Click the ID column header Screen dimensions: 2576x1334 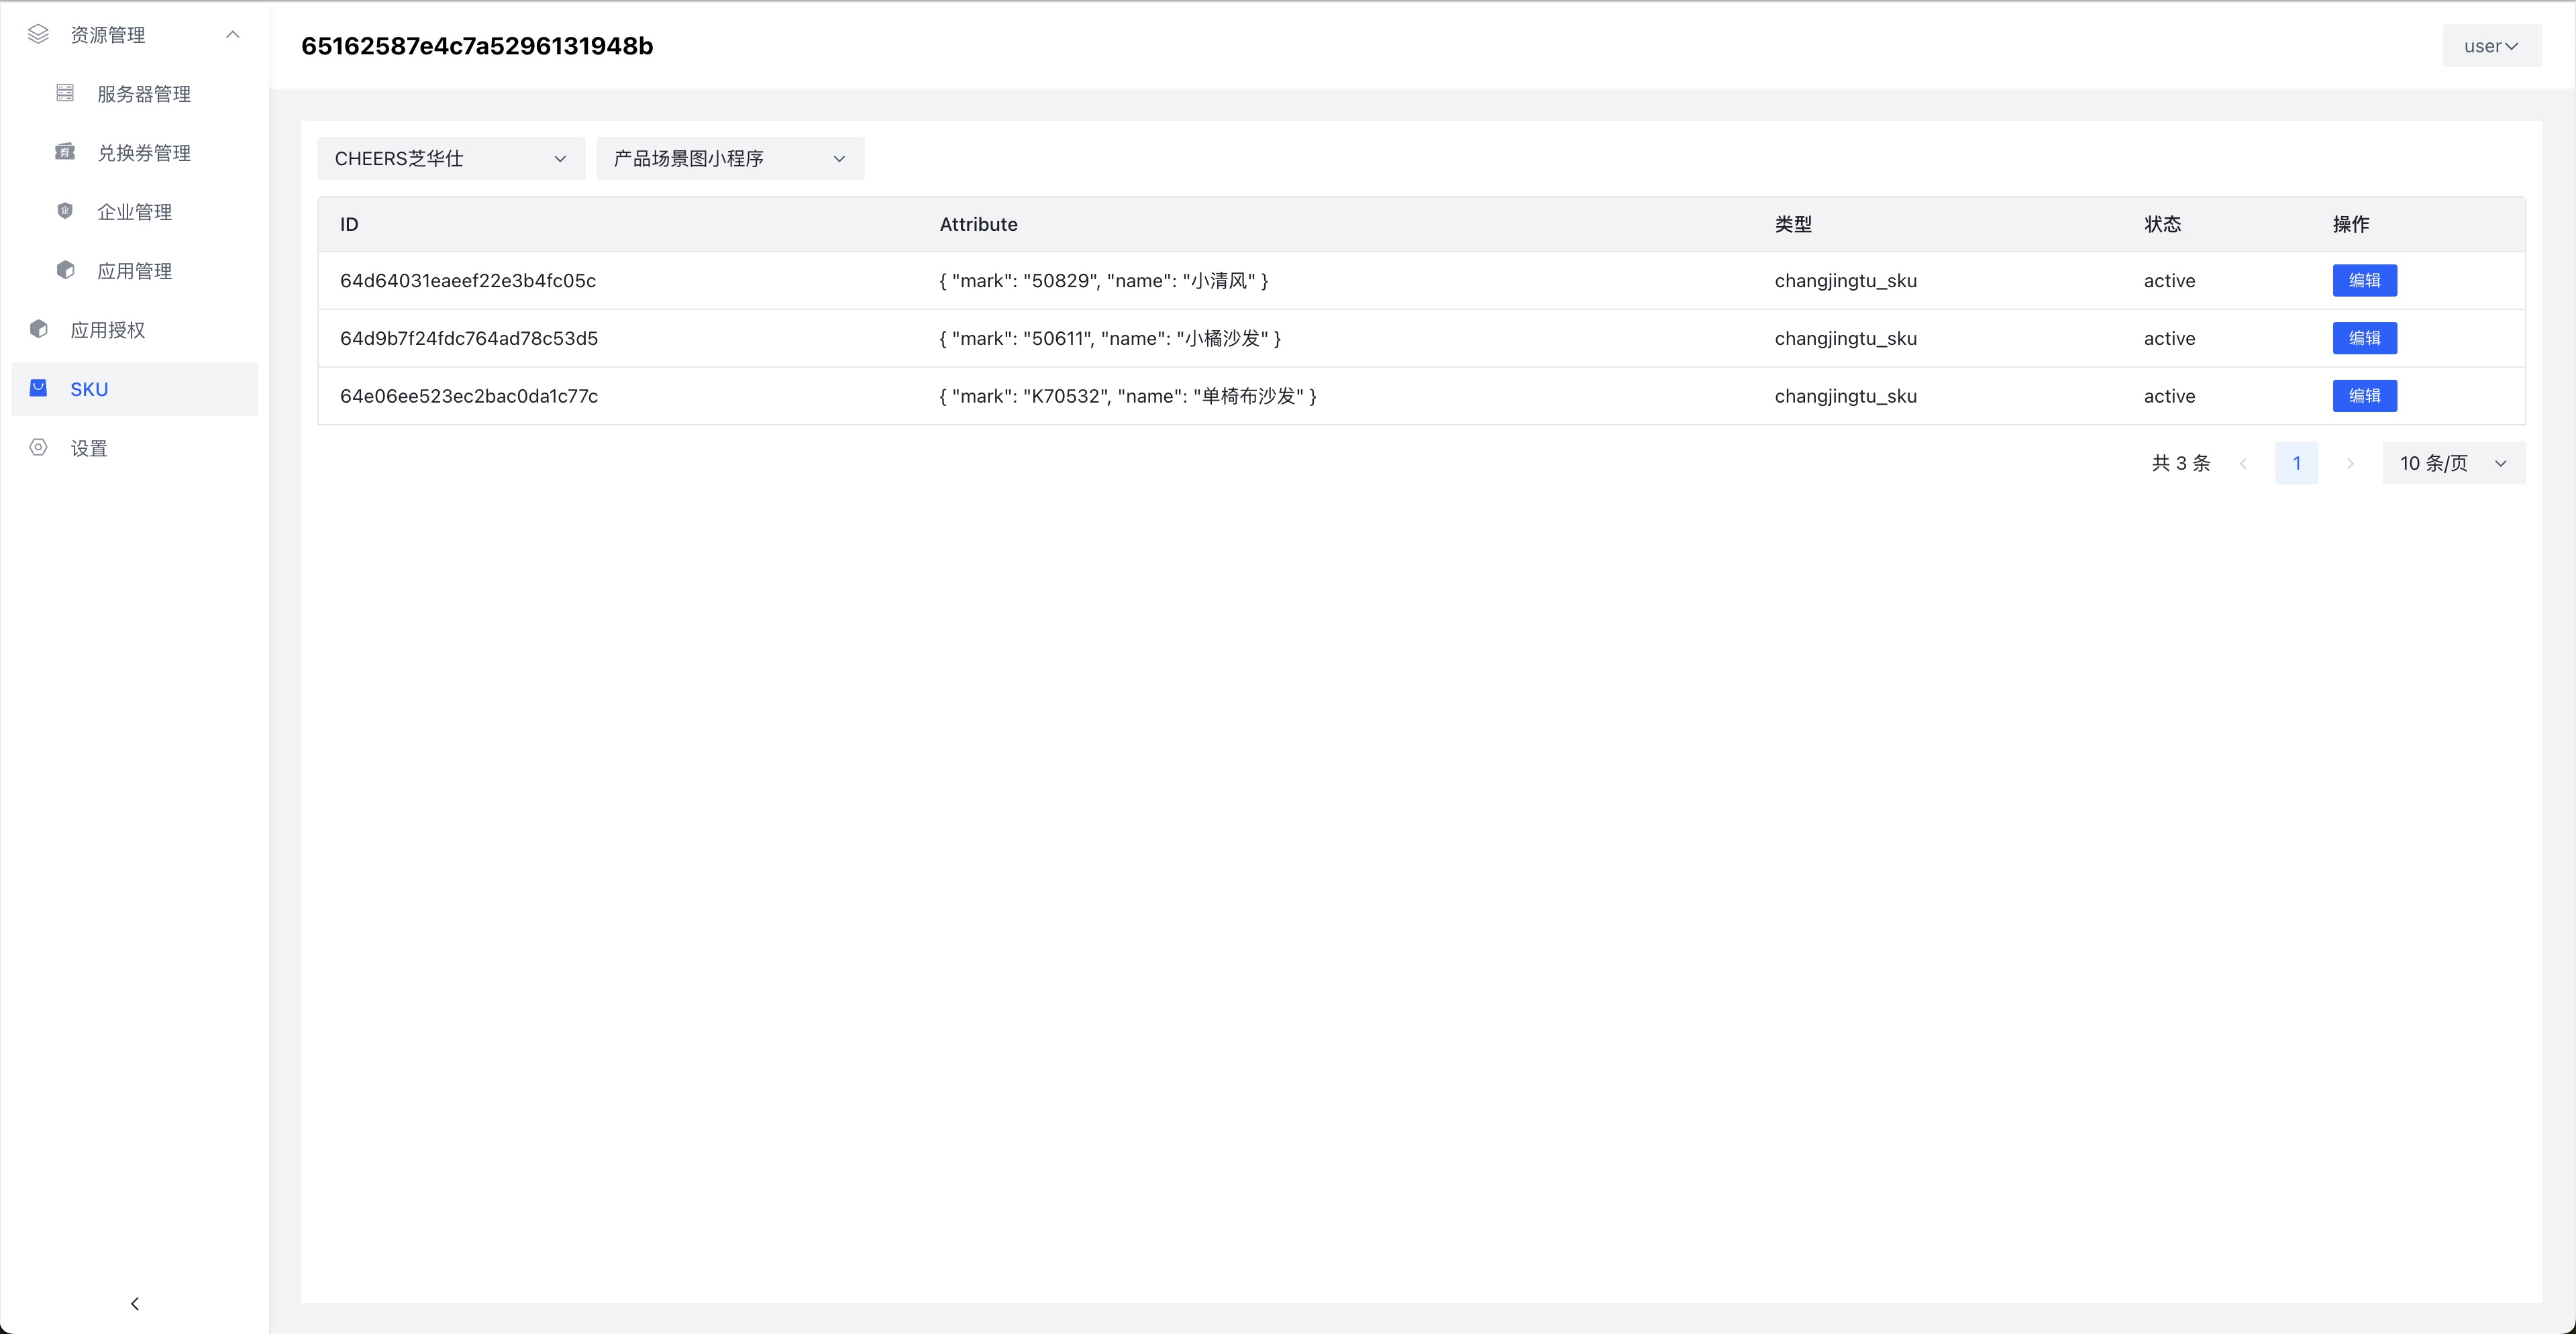pyautogui.click(x=349, y=224)
